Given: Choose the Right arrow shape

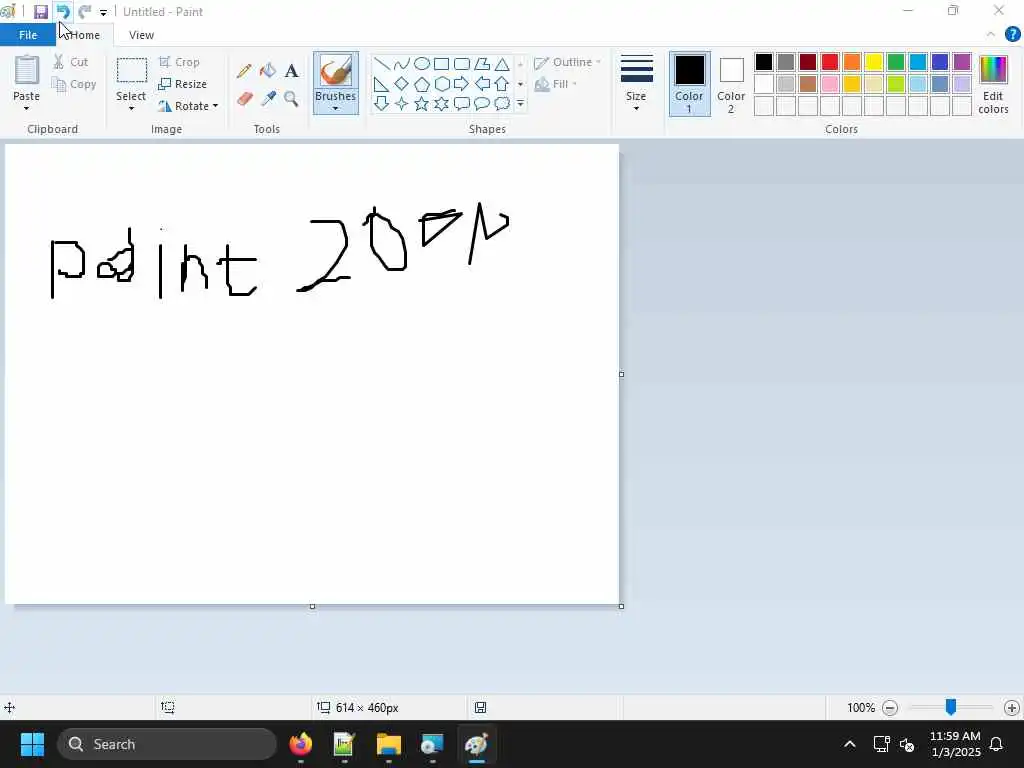Looking at the screenshot, I should pyautogui.click(x=462, y=84).
